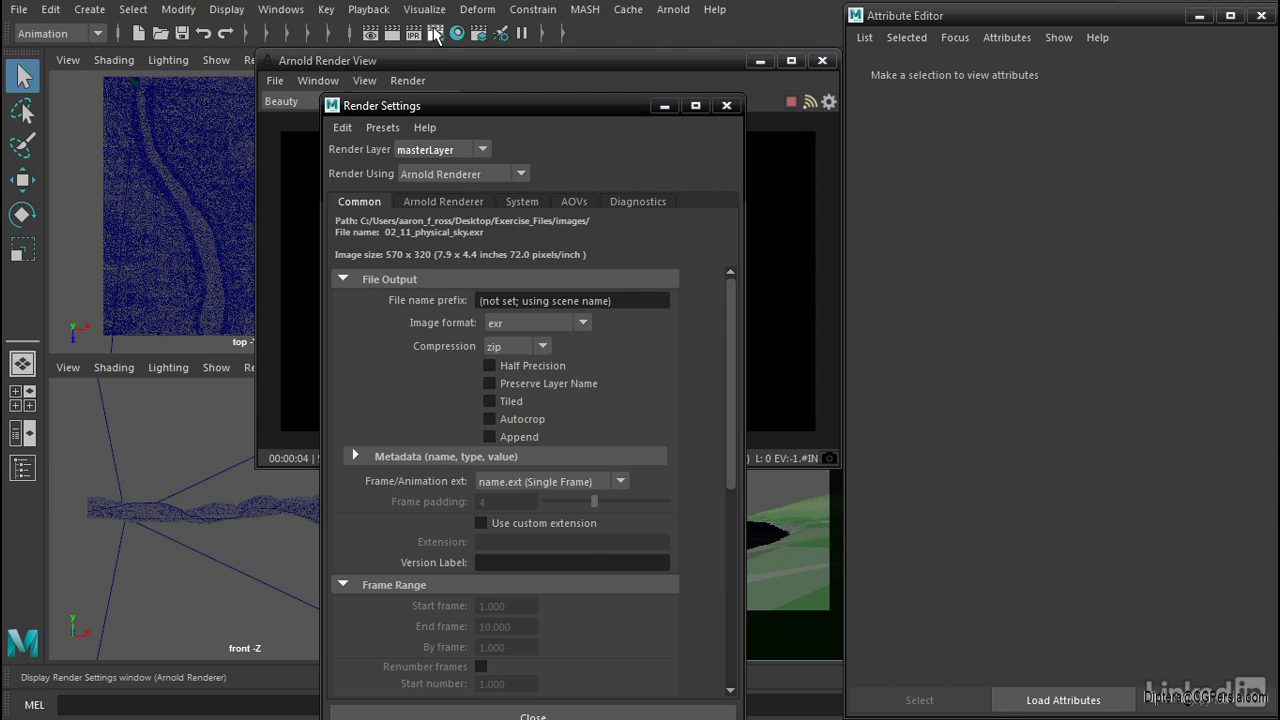This screenshot has height=720, width=1280.
Task: Redo the last action
Action: click(x=226, y=33)
